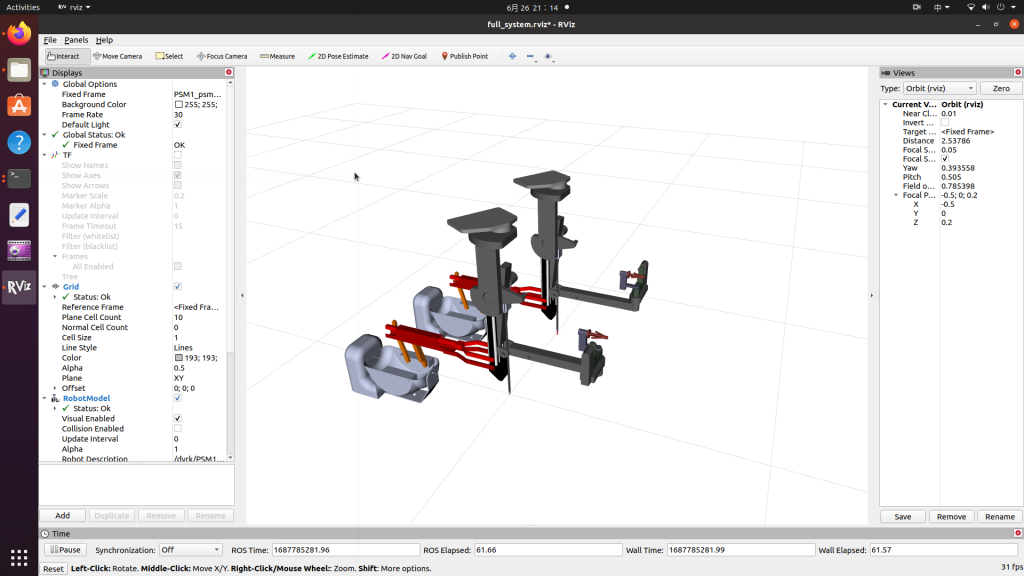Collapse the right Views panel handle
This screenshot has height=576, width=1024.
(872, 295)
